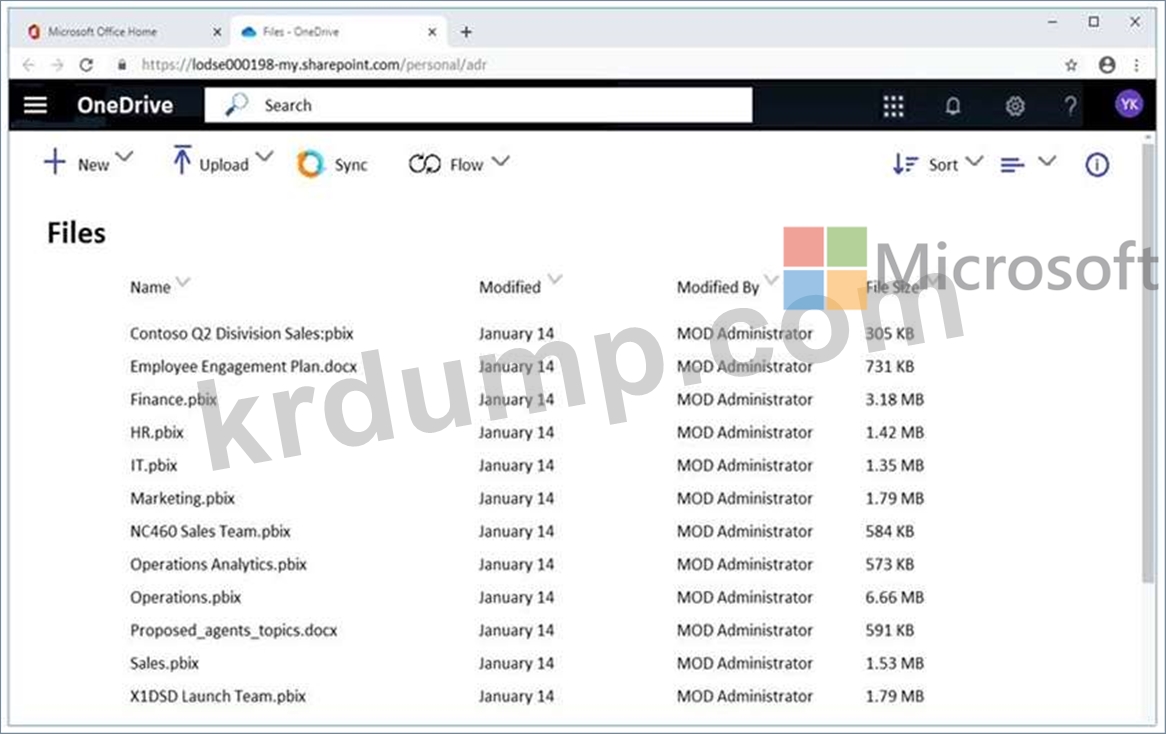
Task: Expand the New dropdown chevron
Action: point(125,157)
